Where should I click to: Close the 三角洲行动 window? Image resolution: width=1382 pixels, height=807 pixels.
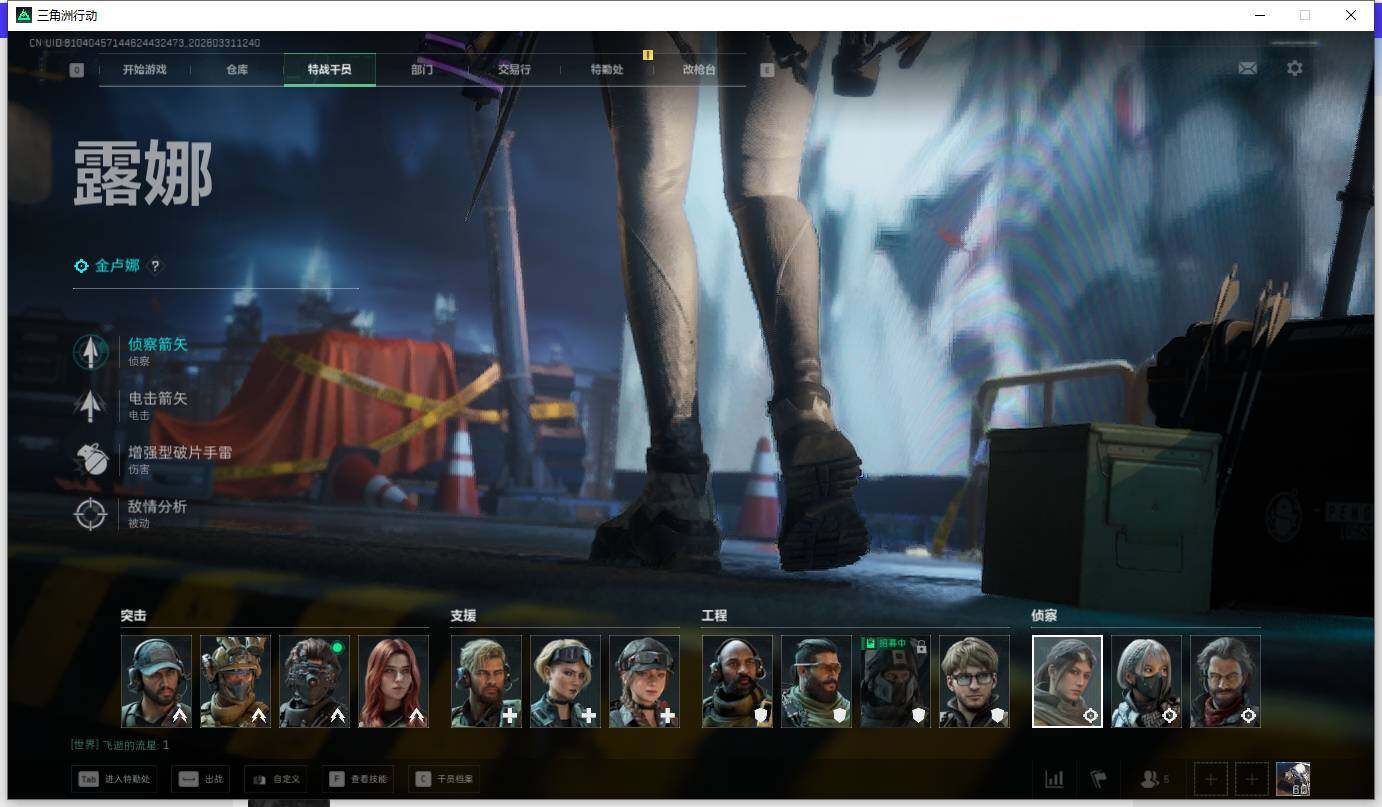pos(1351,15)
